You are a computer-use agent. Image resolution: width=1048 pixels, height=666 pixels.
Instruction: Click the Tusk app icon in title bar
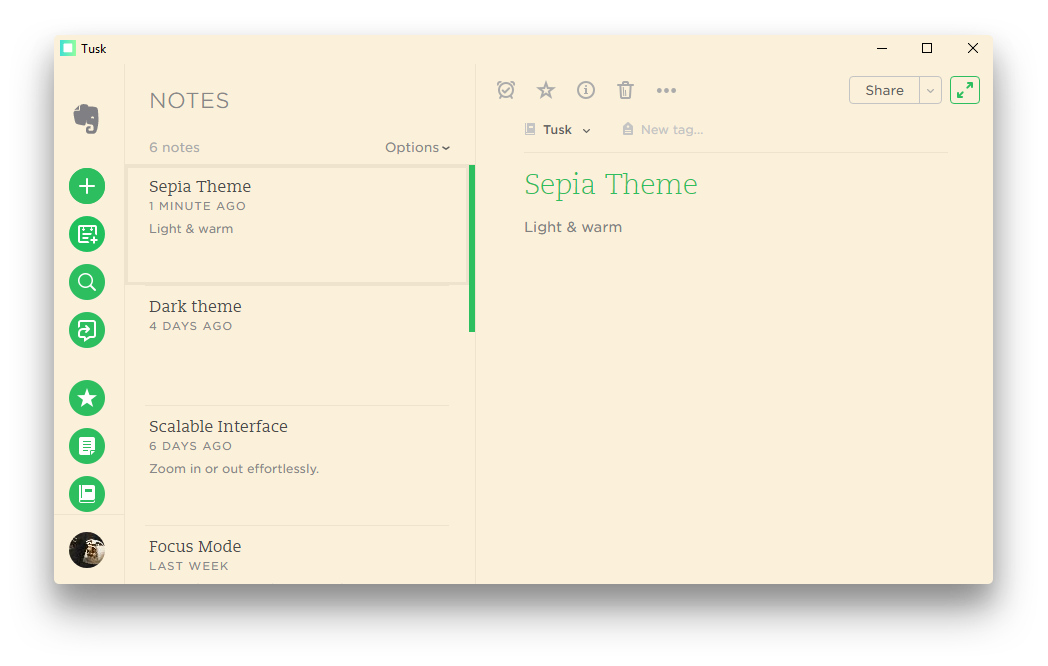68,48
